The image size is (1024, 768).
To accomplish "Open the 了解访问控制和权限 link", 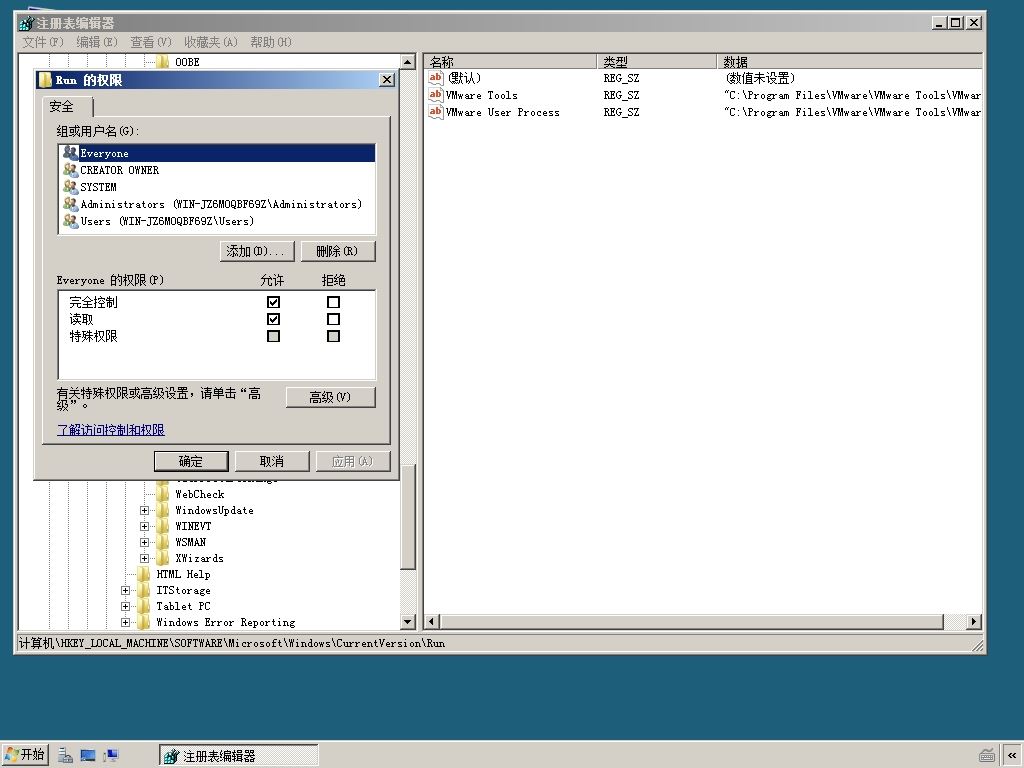I will 110,430.
